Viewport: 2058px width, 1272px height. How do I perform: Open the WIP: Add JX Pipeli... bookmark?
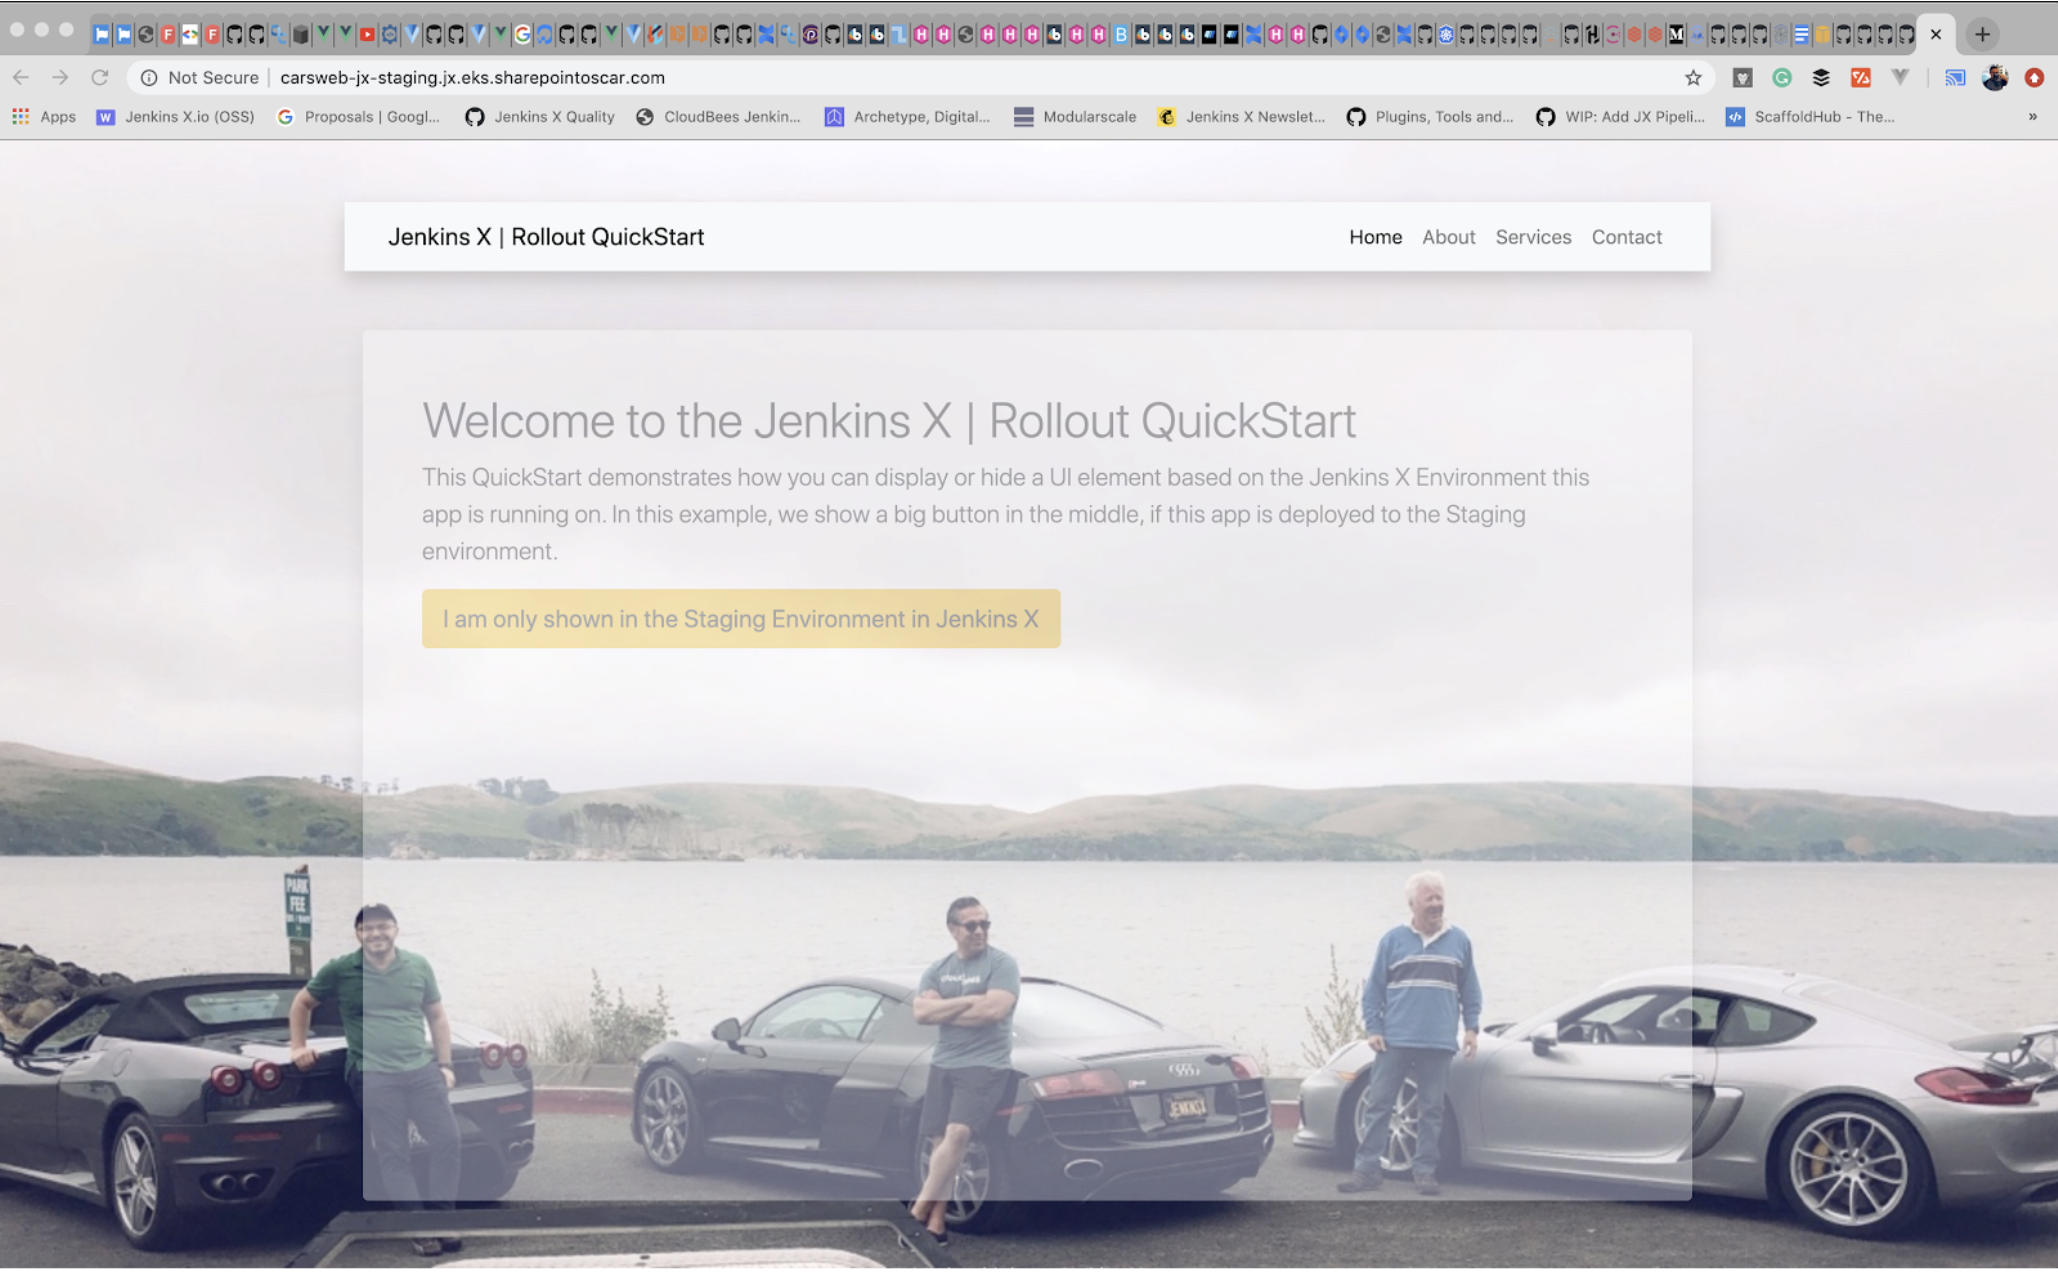click(1620, 116)
